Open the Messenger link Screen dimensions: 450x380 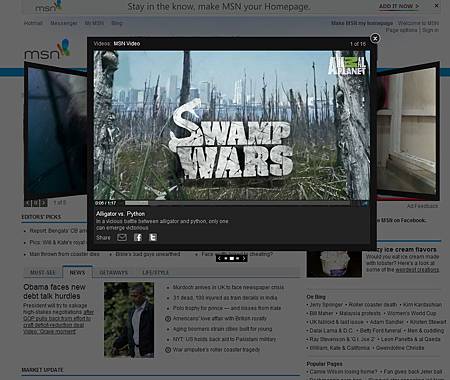tap(64, 23)
